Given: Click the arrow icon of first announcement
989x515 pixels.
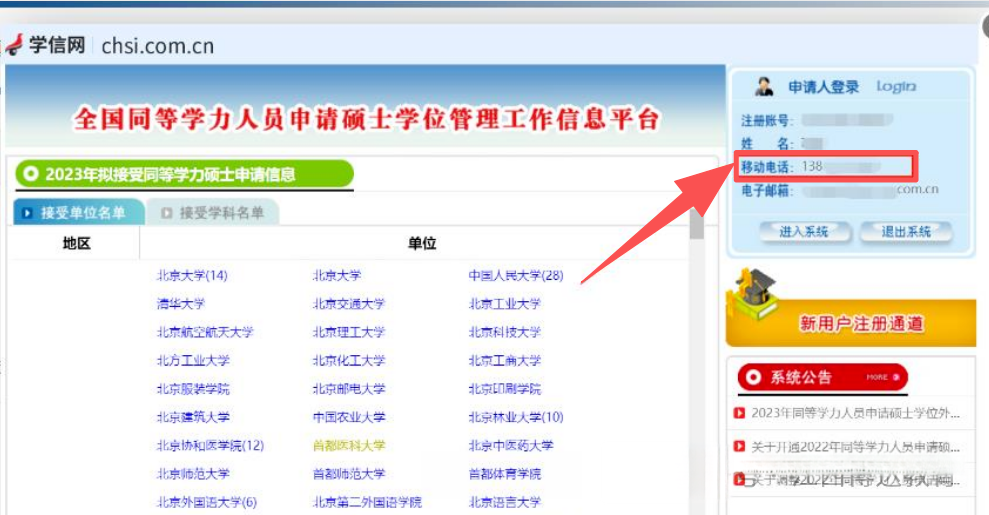Looking at the screenshot, I should pos(739,413).
